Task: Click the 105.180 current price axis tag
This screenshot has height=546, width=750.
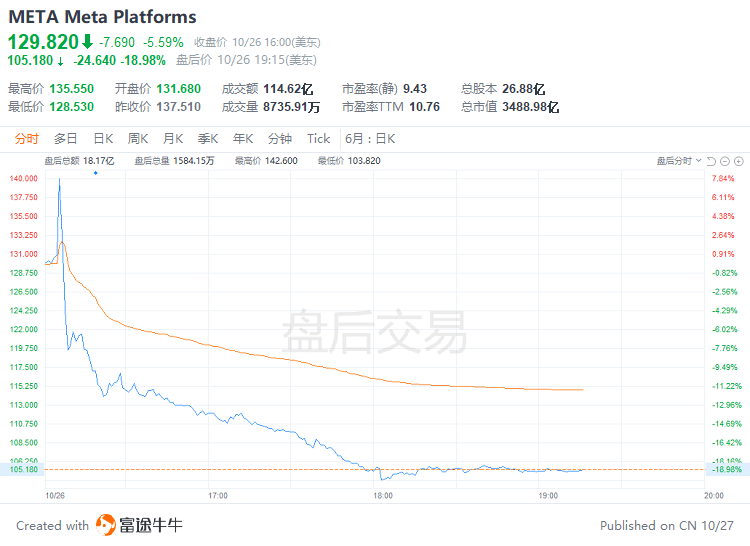Action: [x=22, y=470]
